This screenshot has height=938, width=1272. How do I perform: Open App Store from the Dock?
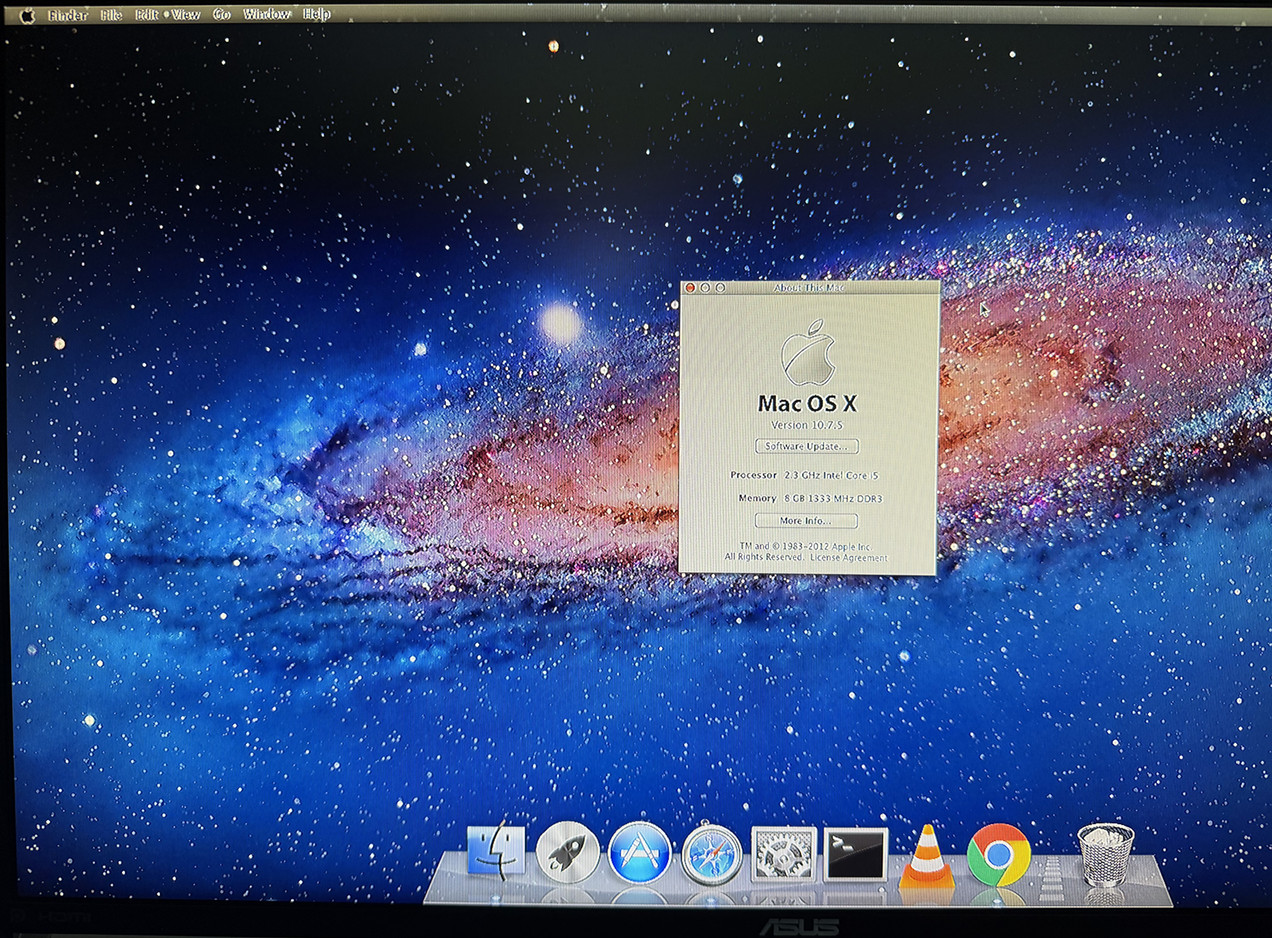coord(639,853)
